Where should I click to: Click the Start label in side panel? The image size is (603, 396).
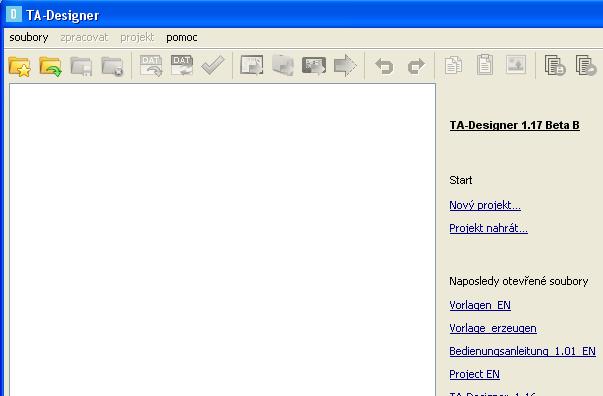(461, 180)
